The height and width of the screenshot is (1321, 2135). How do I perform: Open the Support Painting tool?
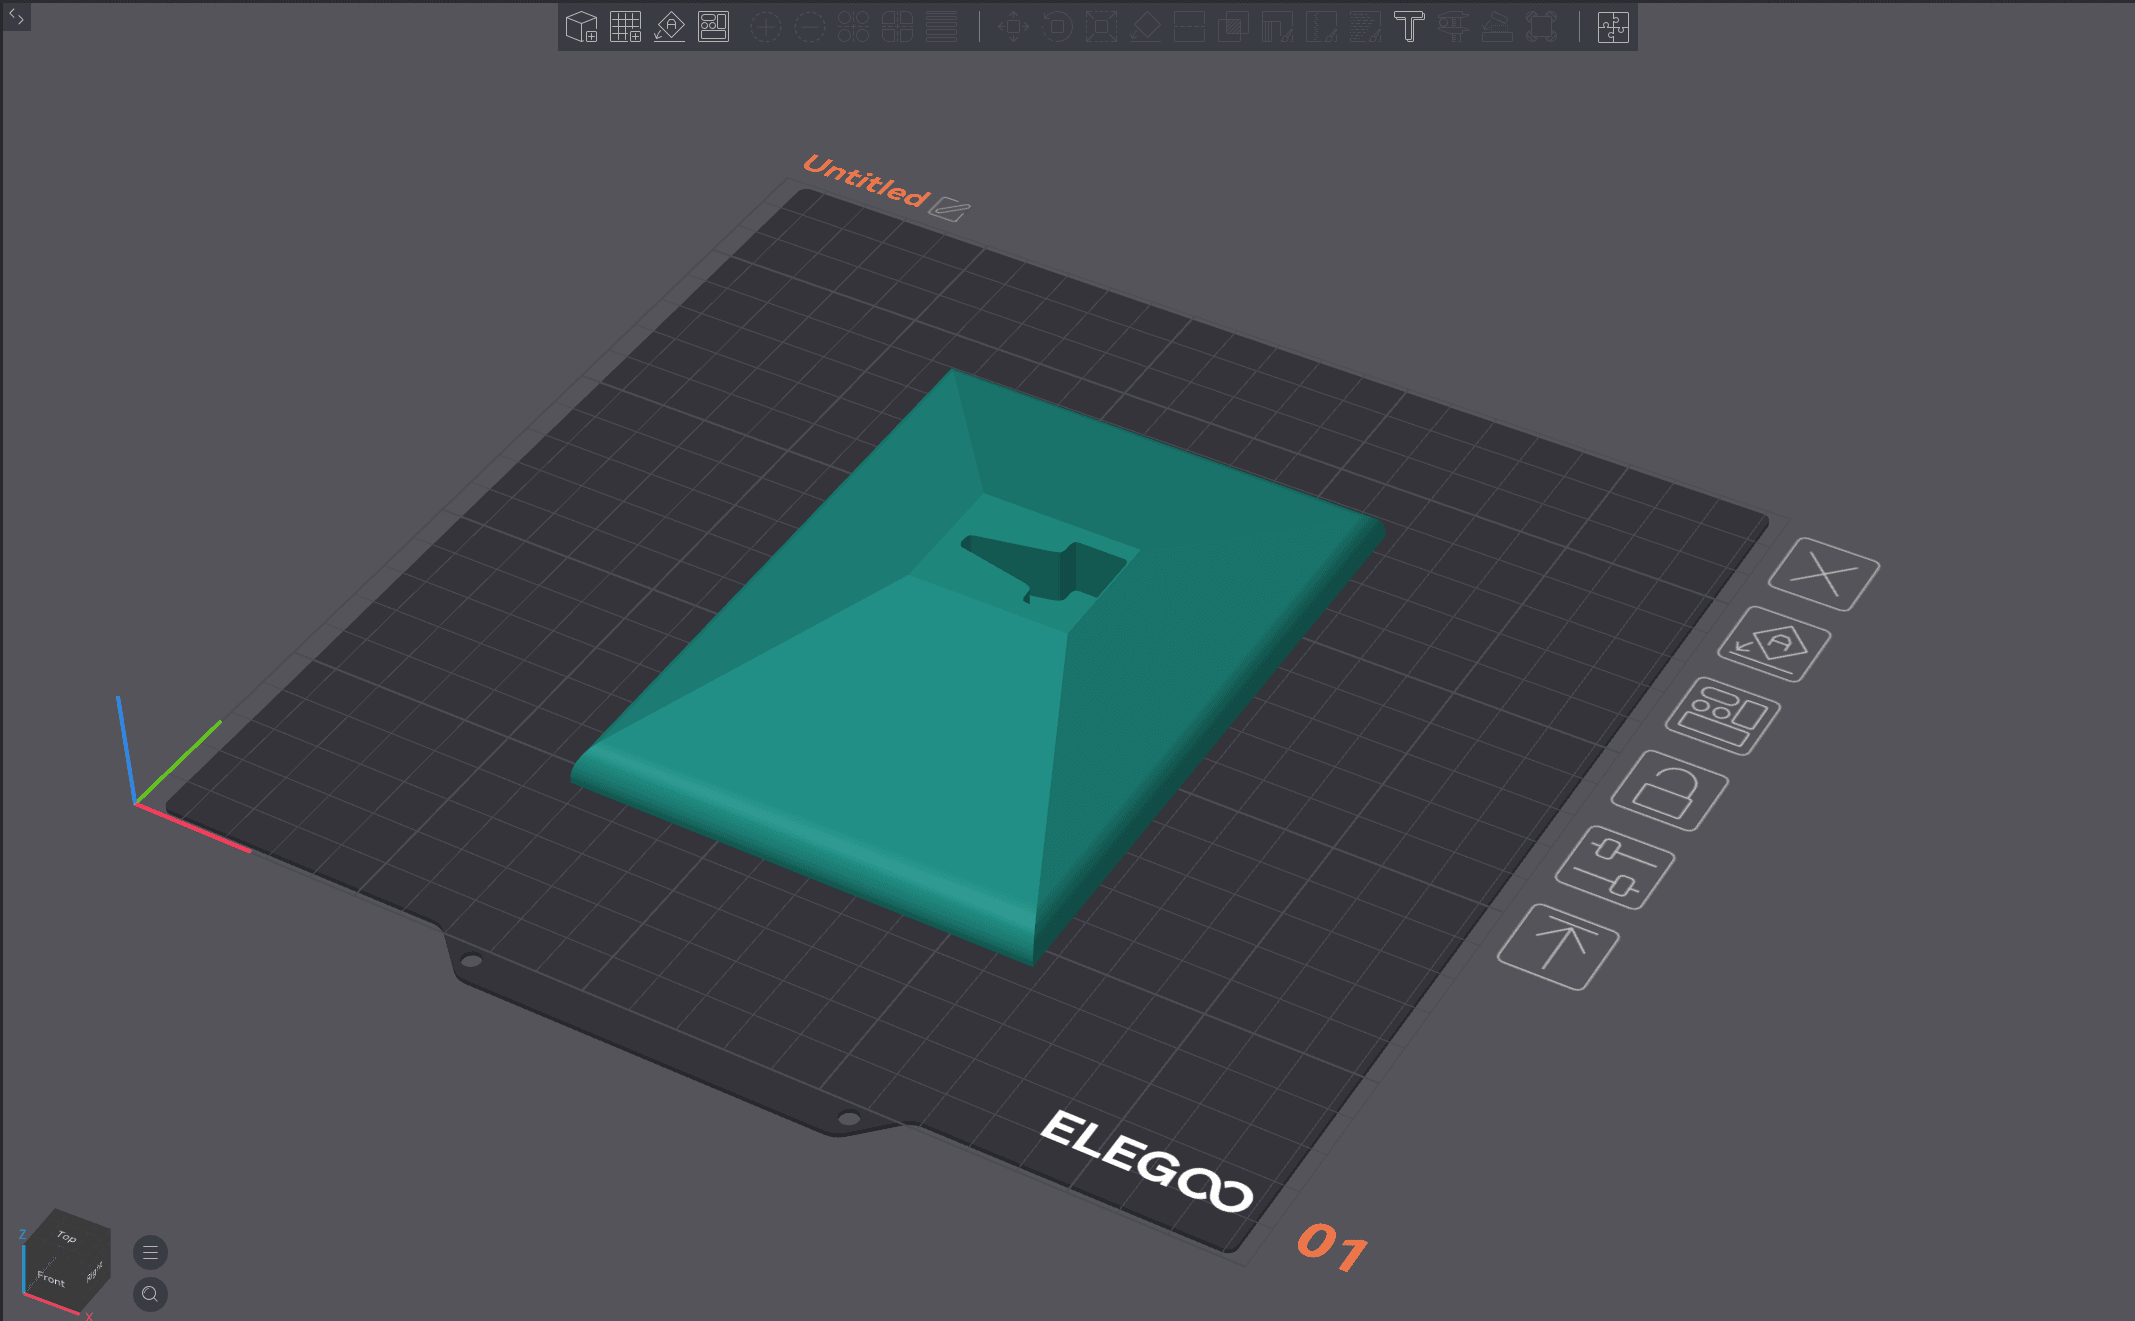click(1277, 27)
